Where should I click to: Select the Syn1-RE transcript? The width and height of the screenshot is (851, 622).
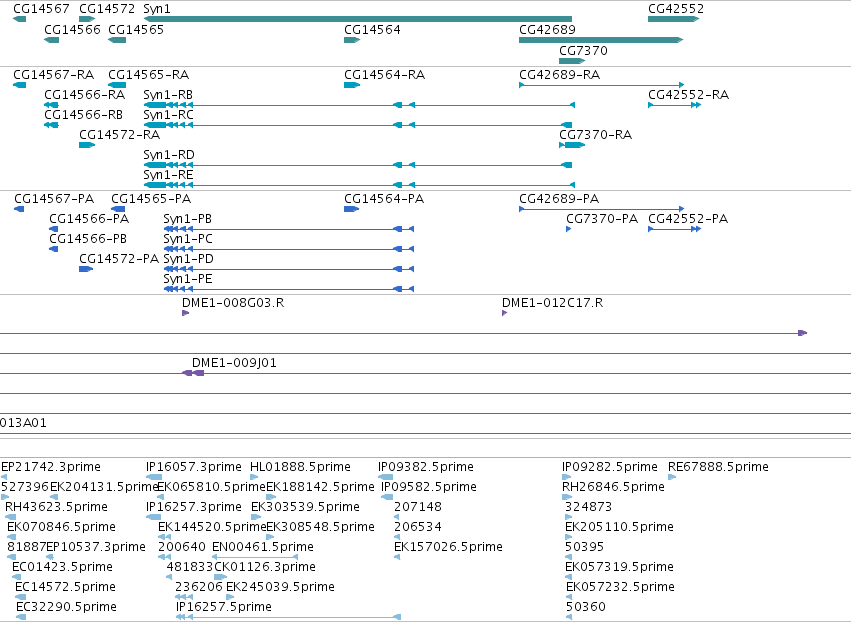coord(359,185)
